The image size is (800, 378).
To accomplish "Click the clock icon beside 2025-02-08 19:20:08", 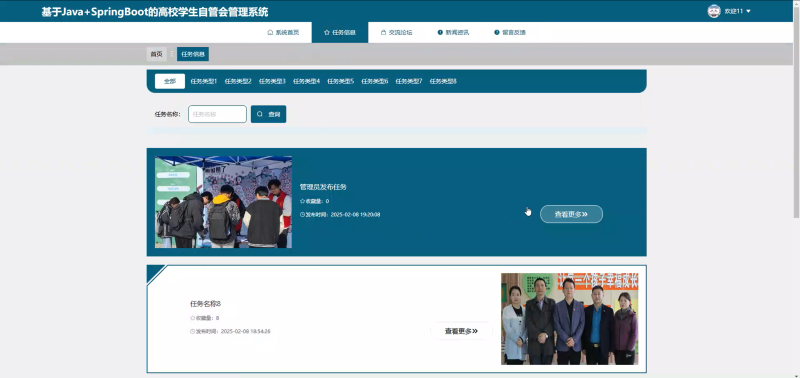I will [302, 215].
